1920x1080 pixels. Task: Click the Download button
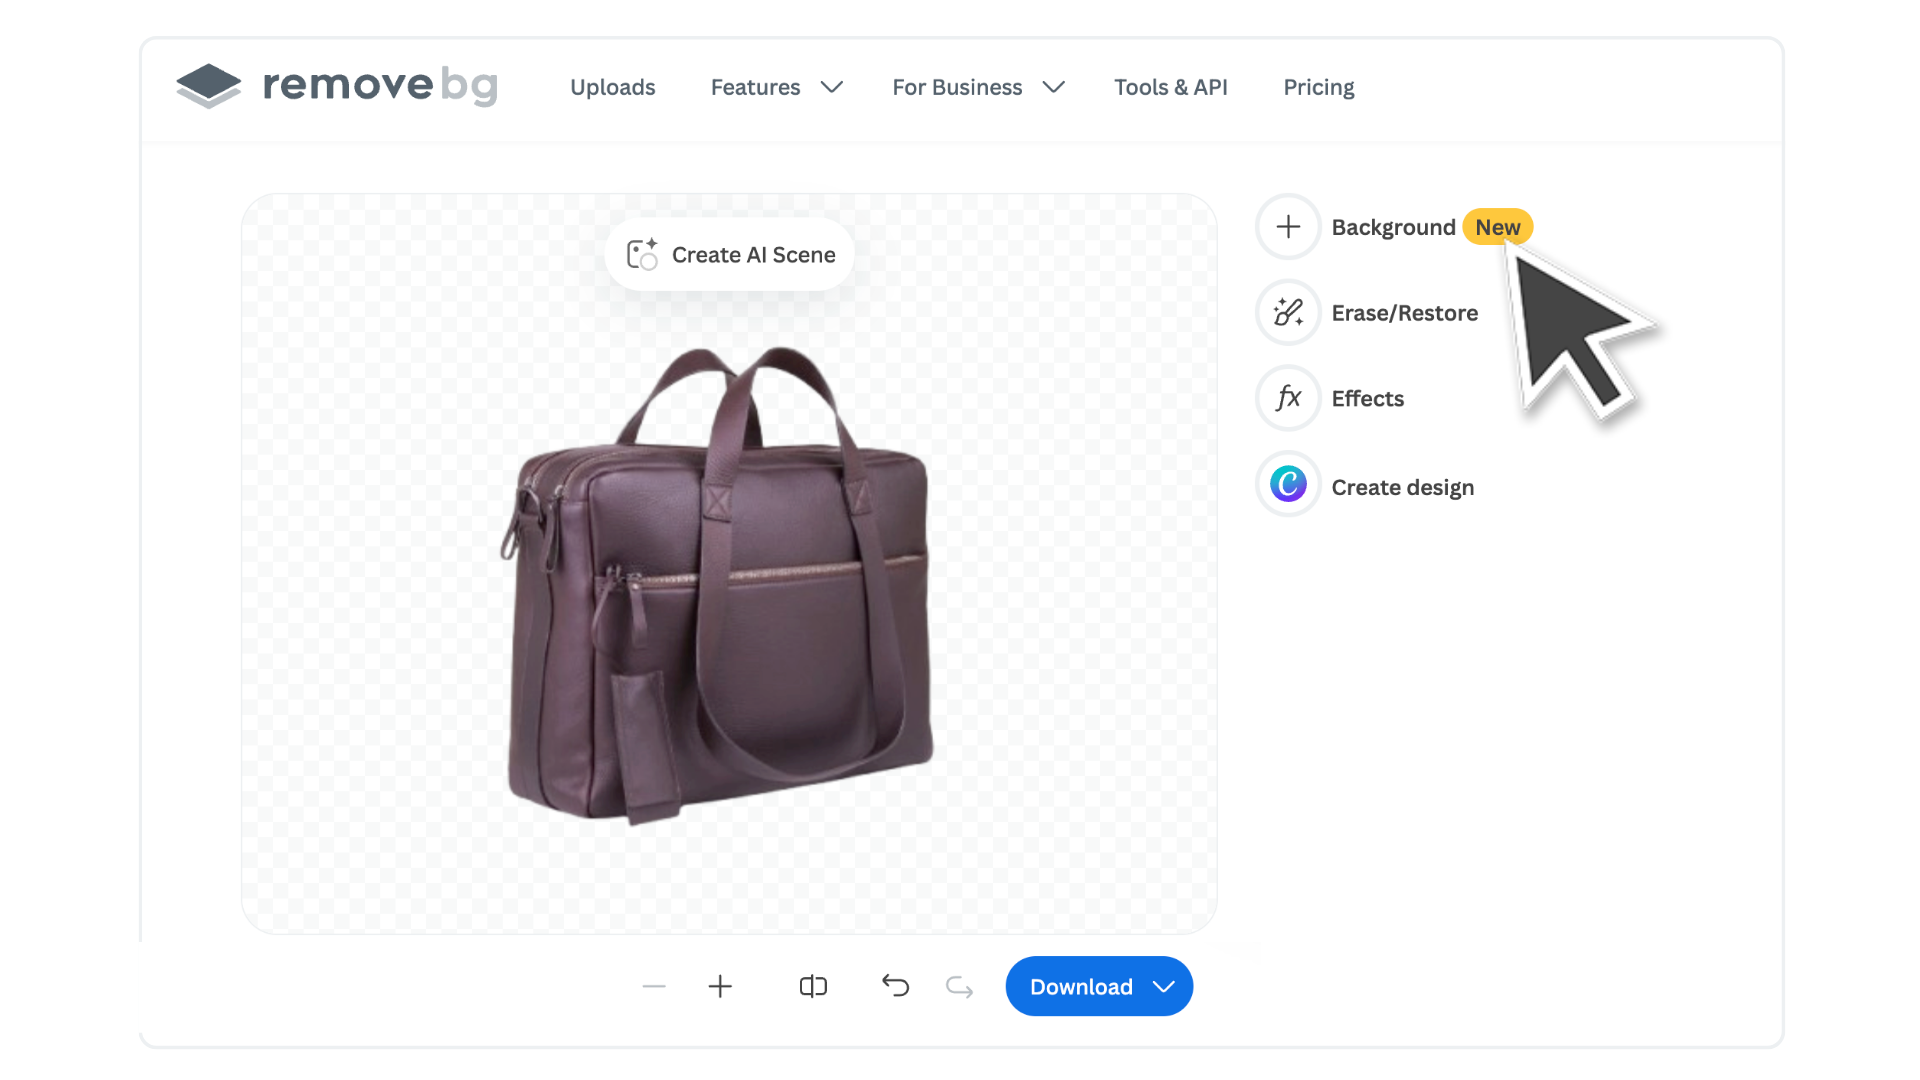pyautogui.click(x=1082, y=986)
